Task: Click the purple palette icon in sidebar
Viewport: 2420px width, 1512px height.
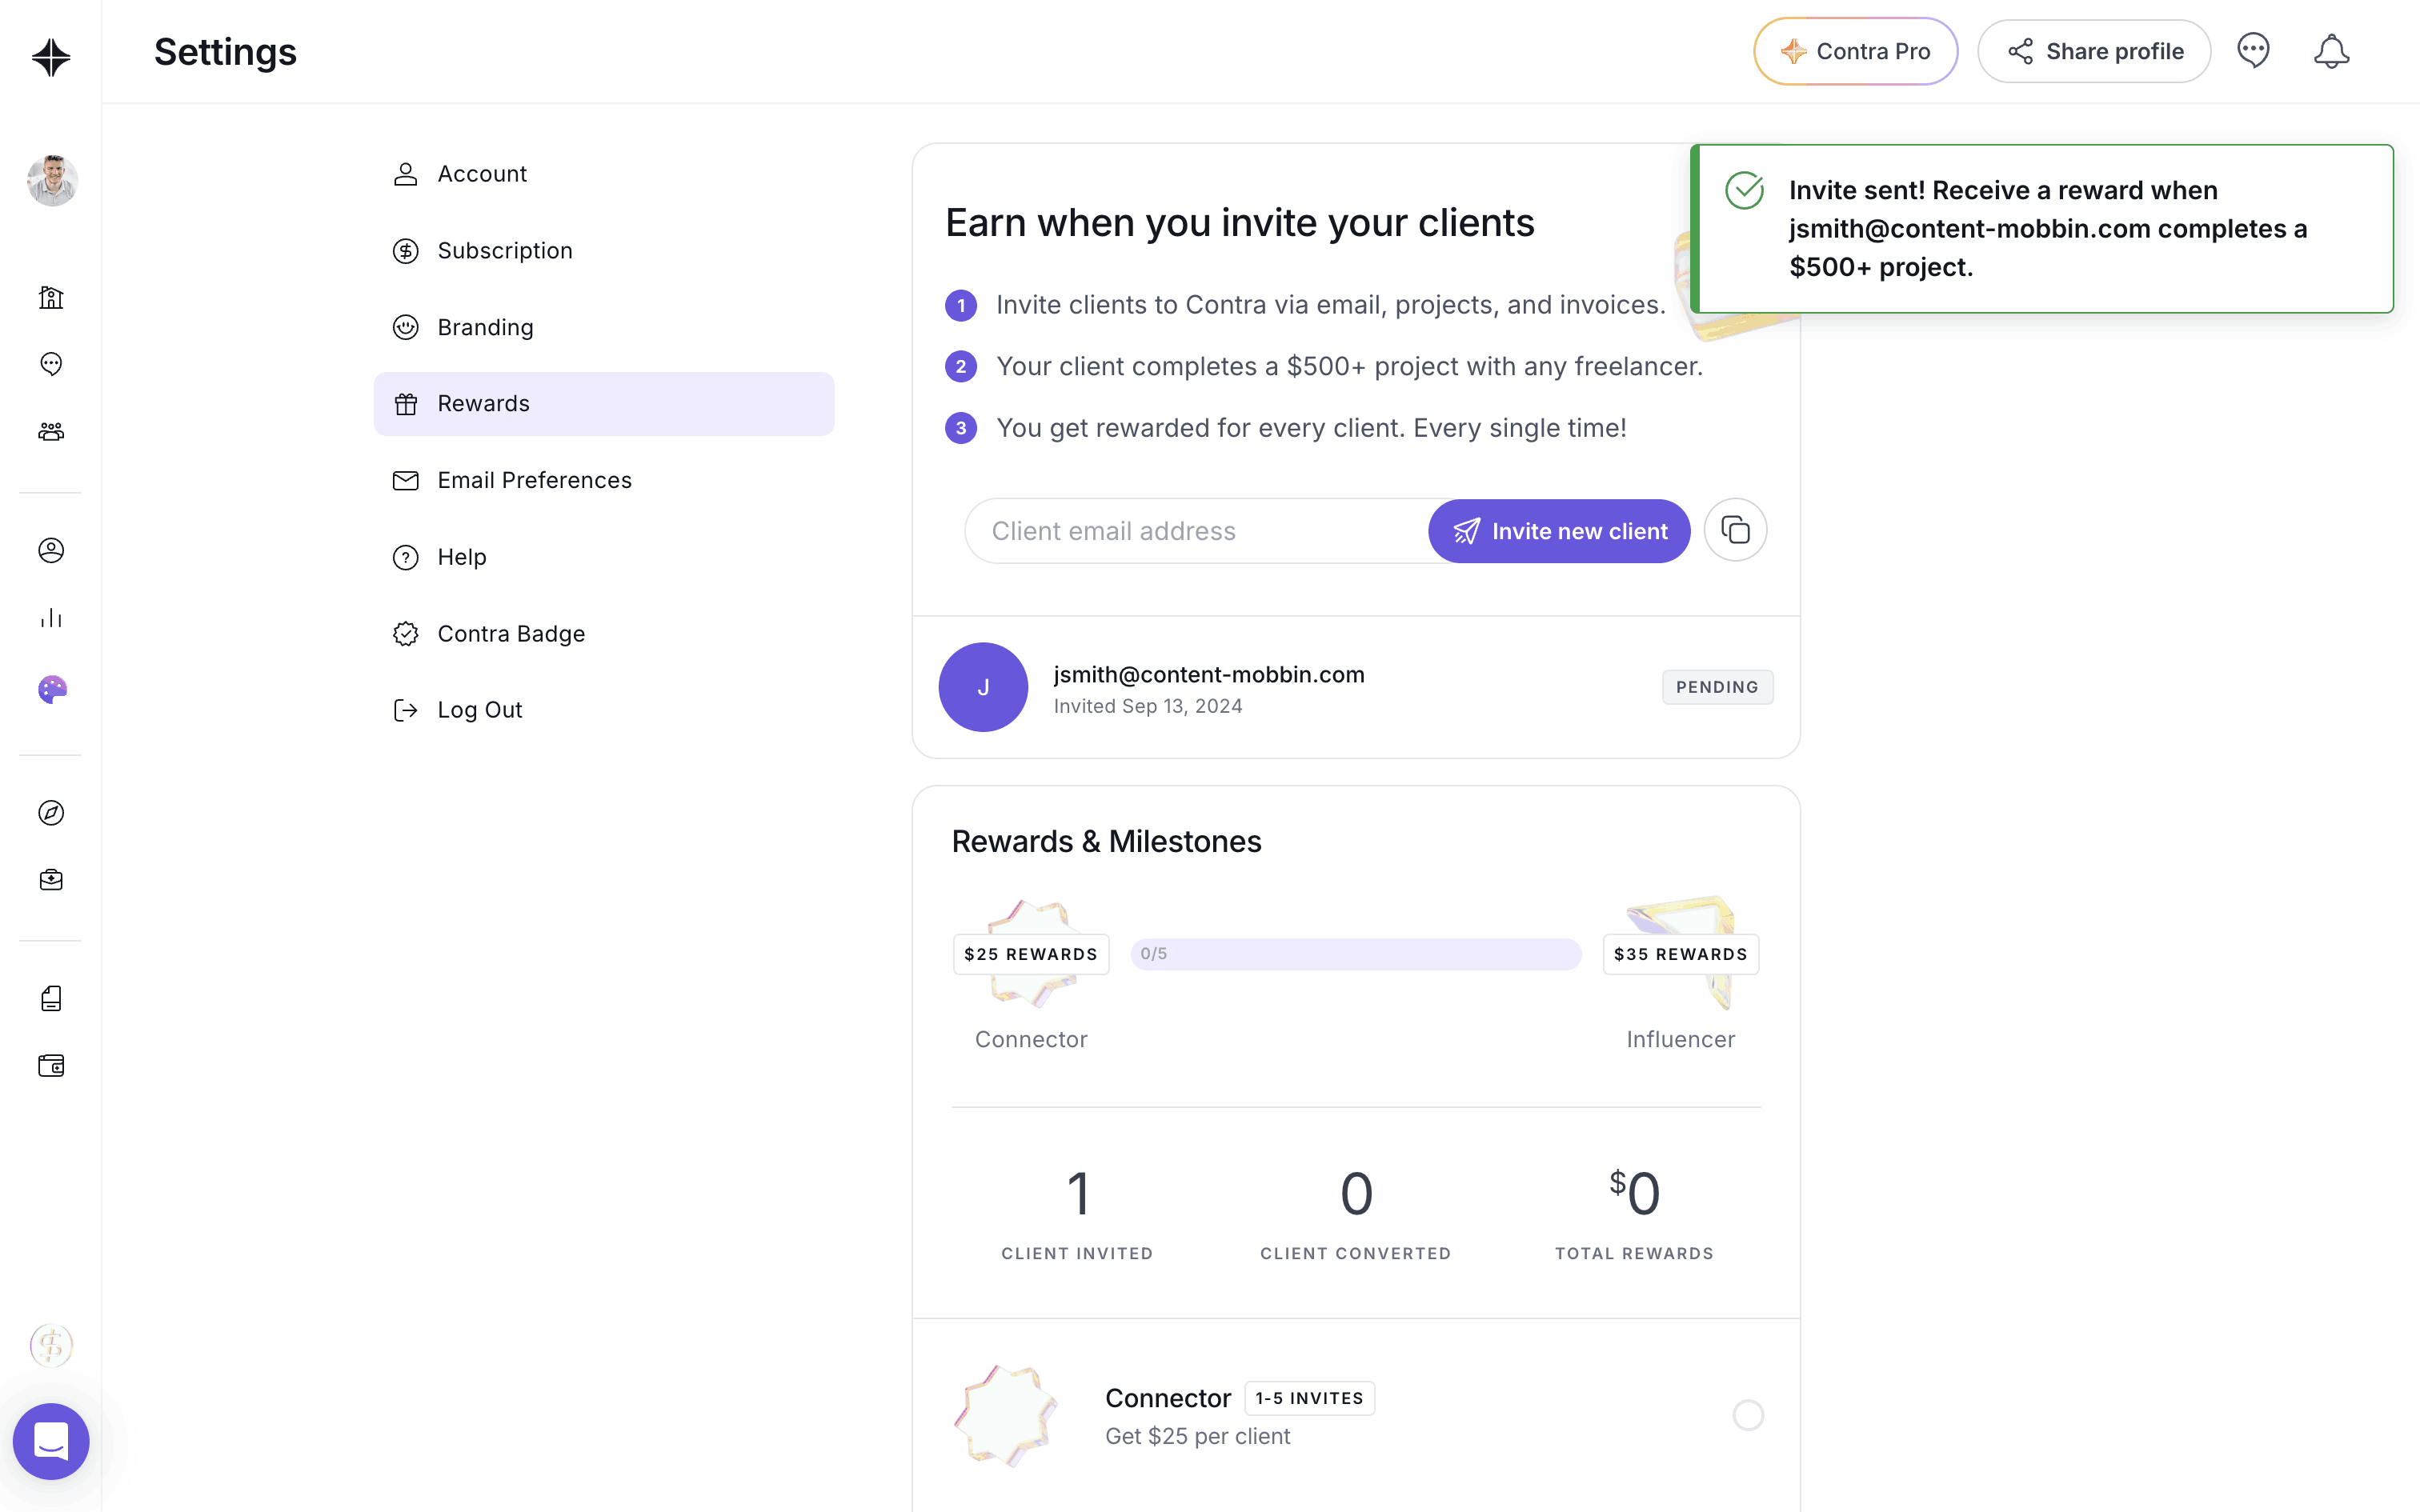Action: tap(51, 689)
